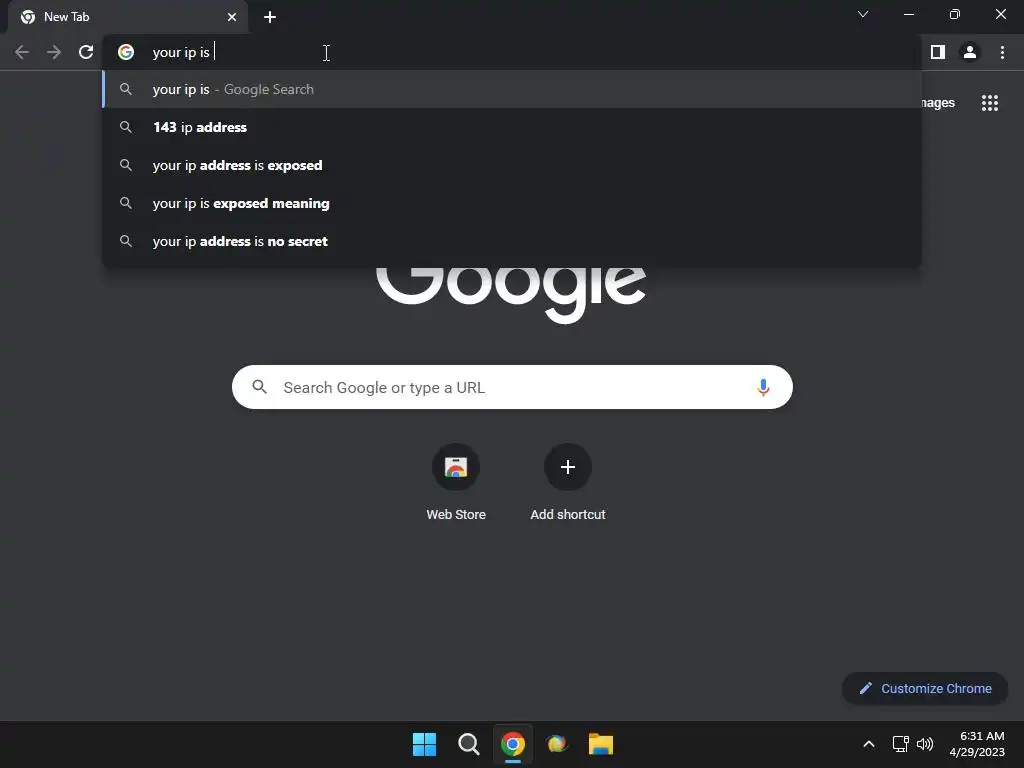Choose "your ip address is no secret" suggestion
The image size is (1024, 768).
tap(512, 241)
